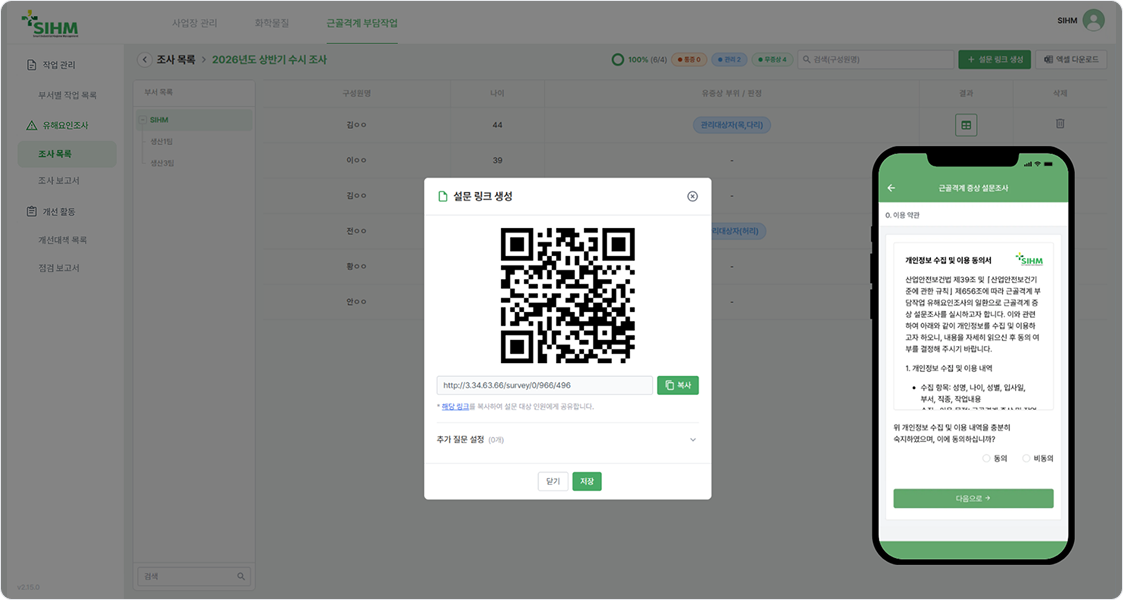Select the 생산3팀 department

click(x=162, y=163)
